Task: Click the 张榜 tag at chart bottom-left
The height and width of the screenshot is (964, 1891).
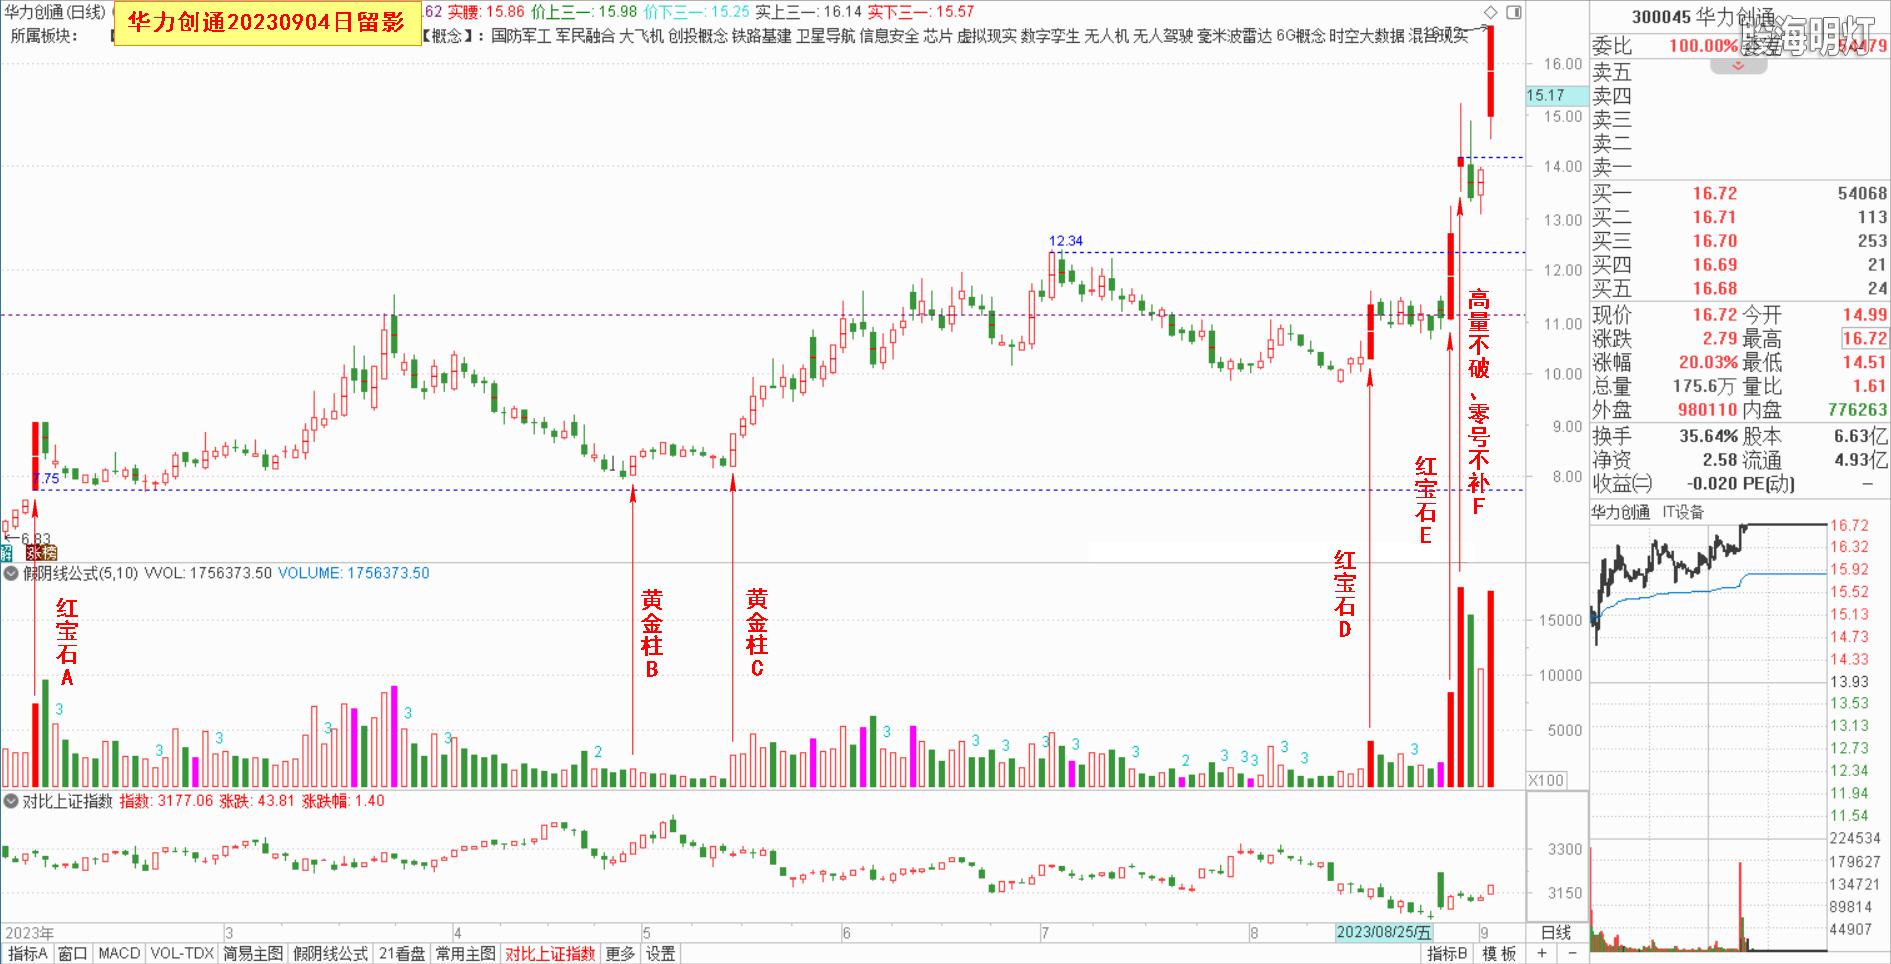Action: (x=41, y=553)
